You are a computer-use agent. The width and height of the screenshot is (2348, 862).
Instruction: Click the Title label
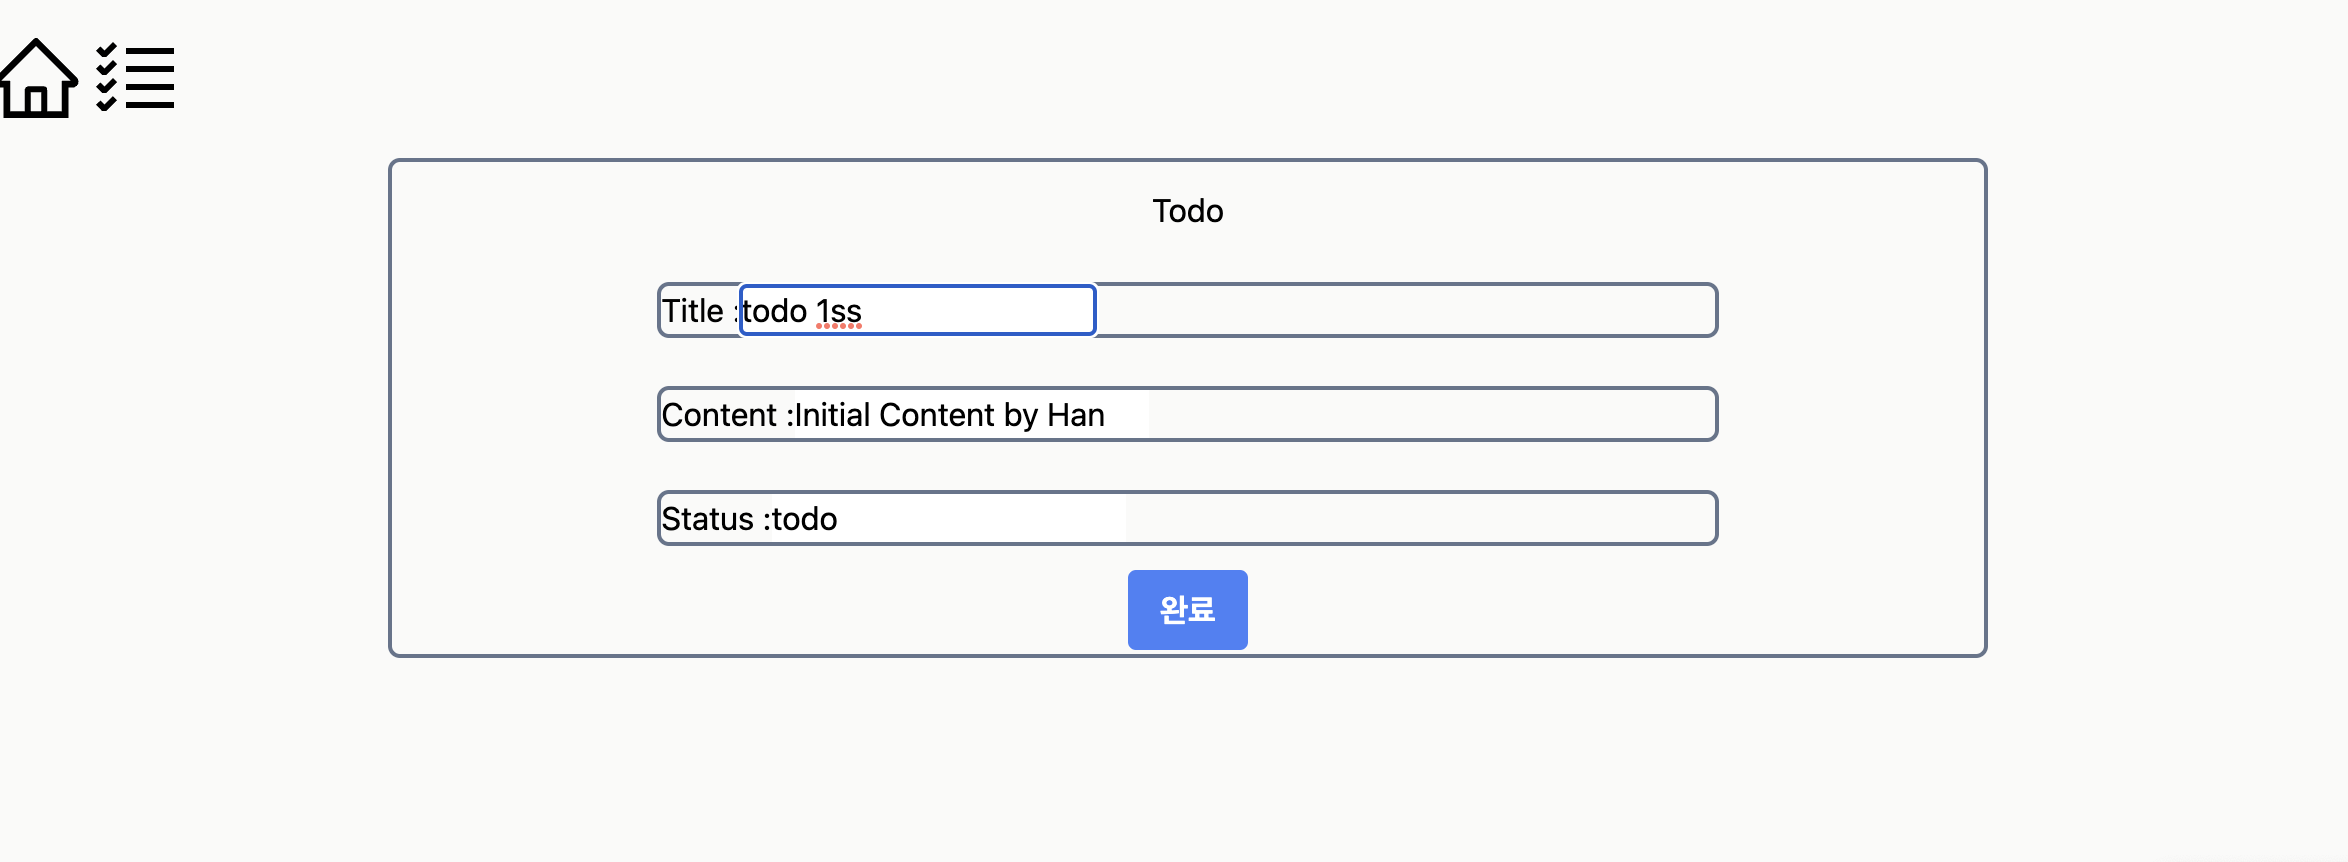tap(695, 310)
